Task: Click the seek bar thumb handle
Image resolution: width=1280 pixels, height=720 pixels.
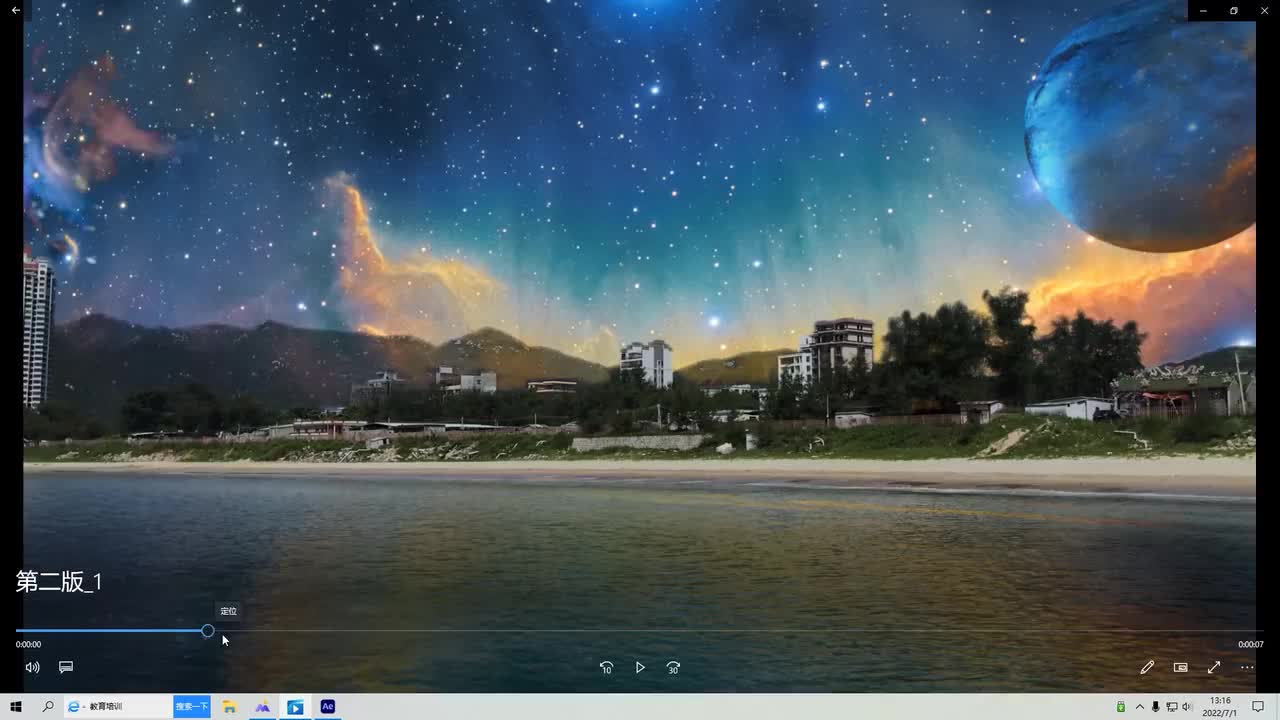Action: click(x=207, y=631)
